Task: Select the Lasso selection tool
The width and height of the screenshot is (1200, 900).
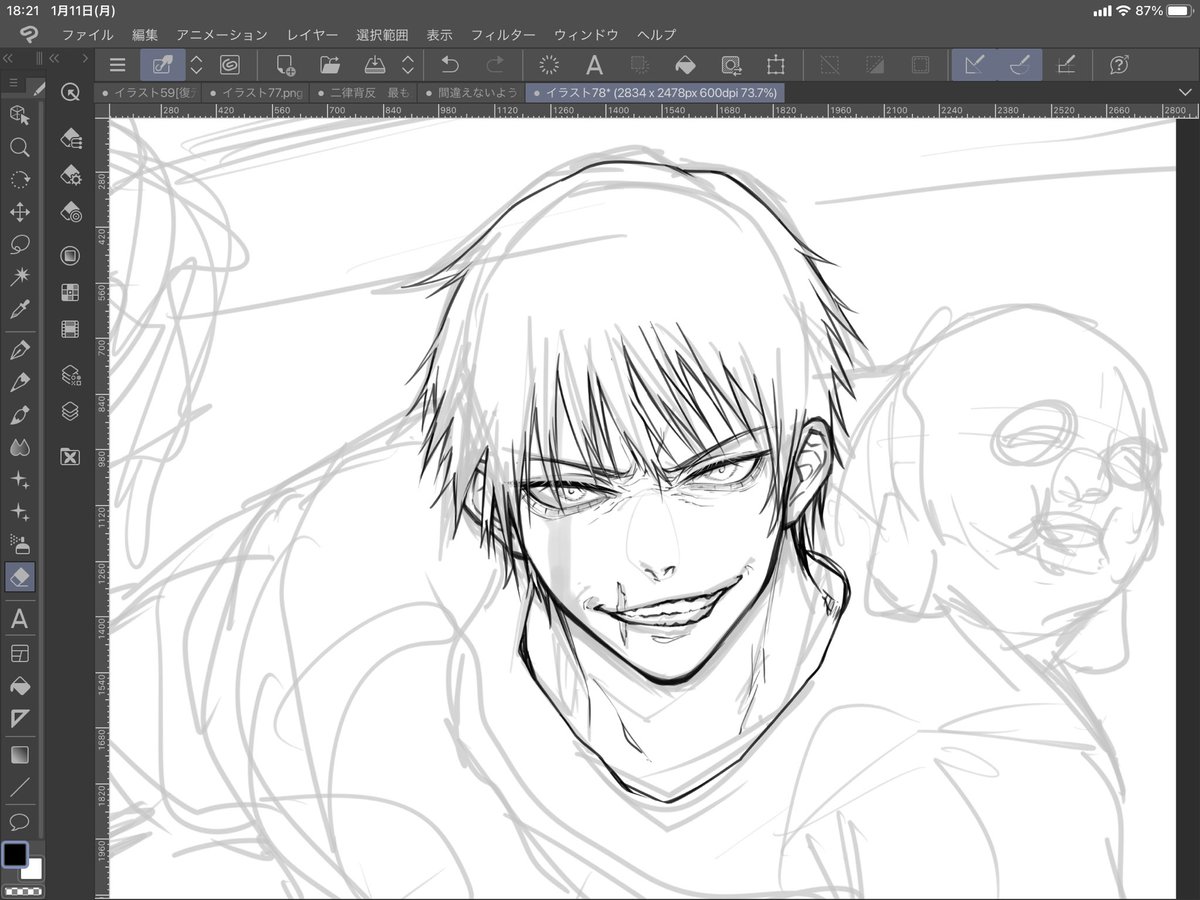Action: [x=19, y=244]
